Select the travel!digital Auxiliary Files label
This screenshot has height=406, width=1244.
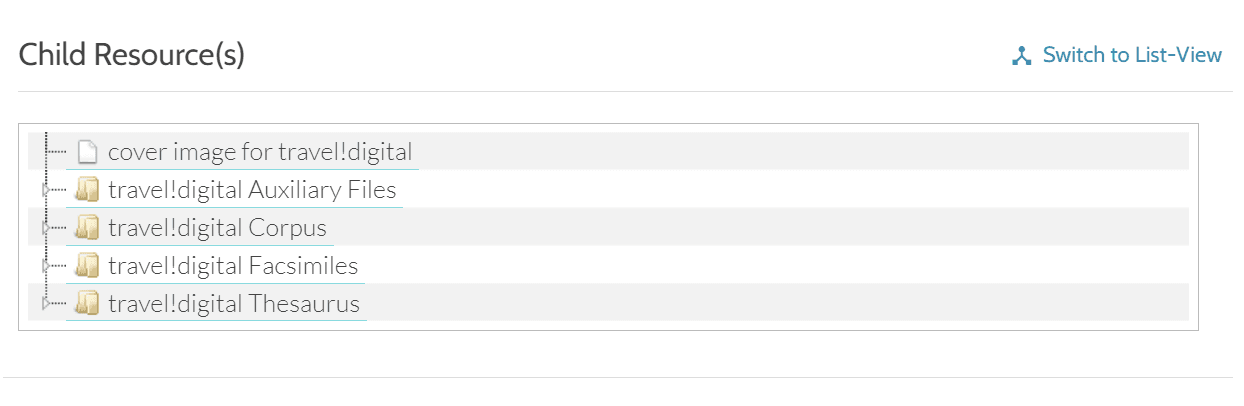(252, 190)
